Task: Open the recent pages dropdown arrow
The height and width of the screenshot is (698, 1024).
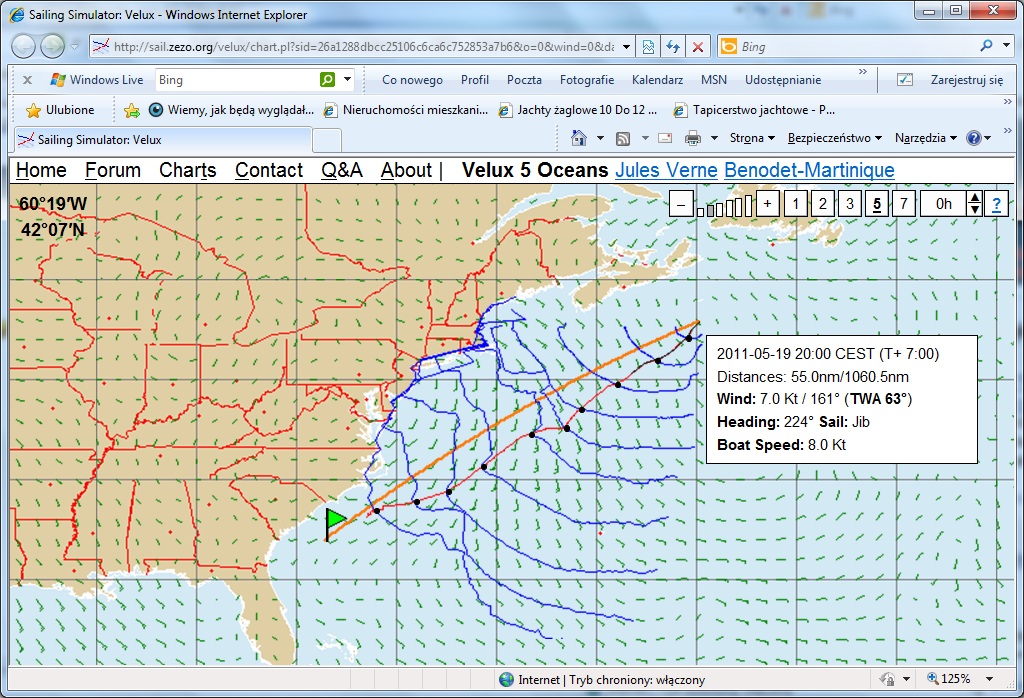Action: [74, 46]
